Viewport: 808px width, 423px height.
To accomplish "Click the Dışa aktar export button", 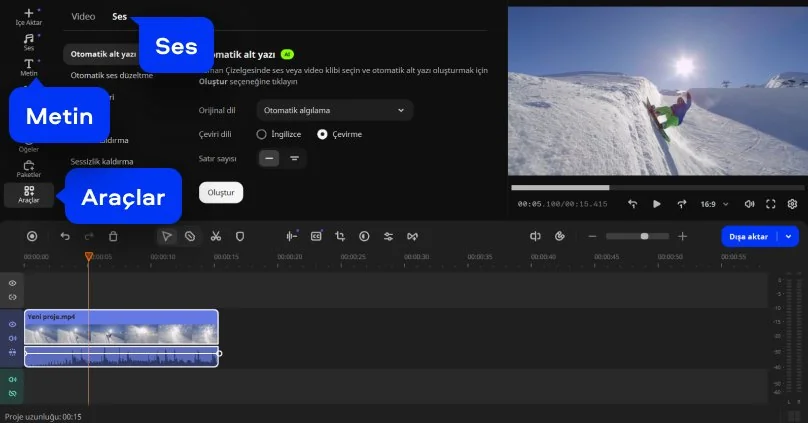I will coord(748,236).
